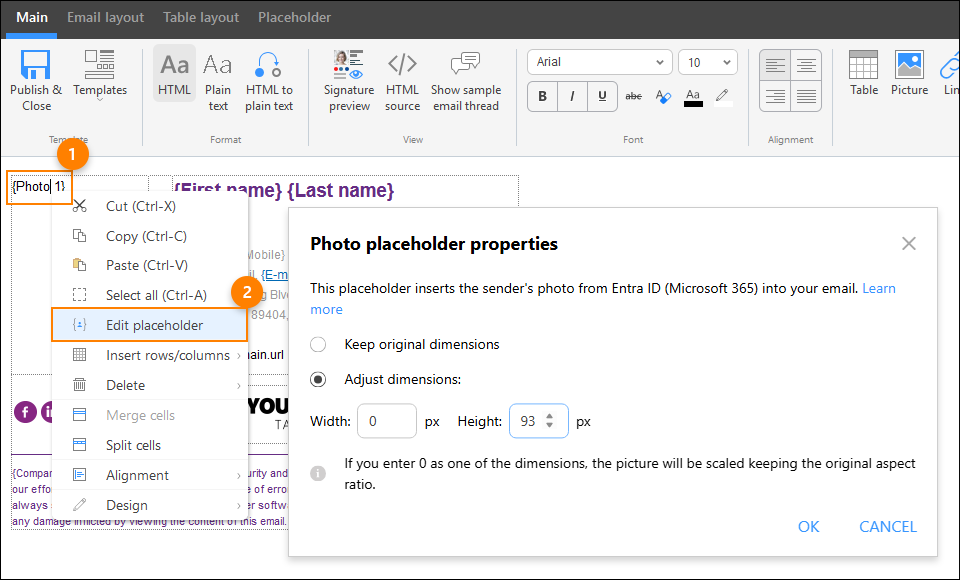Image resolution: width=960 pixels, height=580 pixels.
Task: Switch to Email layout tab
Action: coord(105,17)
